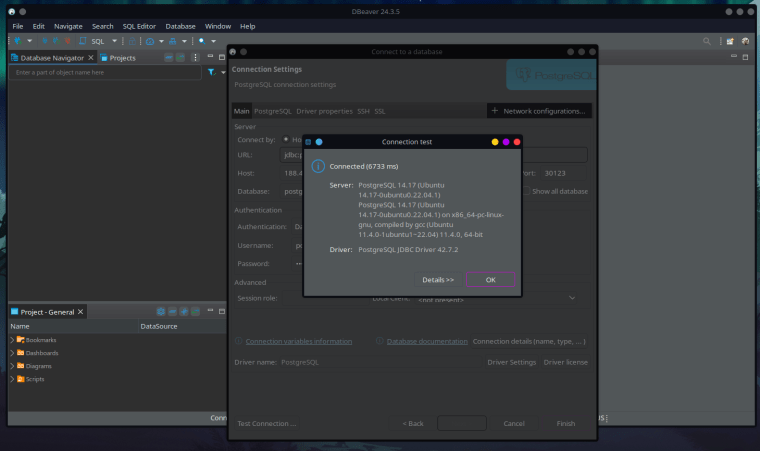Open dropdown next to New Connection icon
This screenshot has width=760, height=451.
(30, 41)
